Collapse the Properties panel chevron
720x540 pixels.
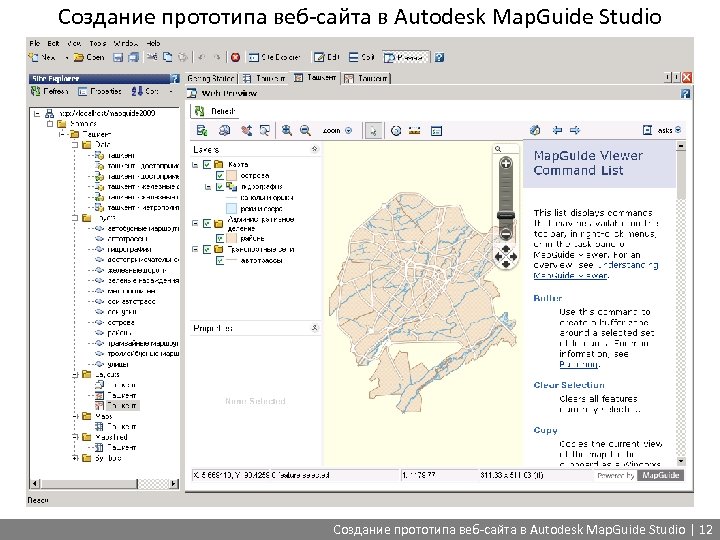click(x=315, y=328)
